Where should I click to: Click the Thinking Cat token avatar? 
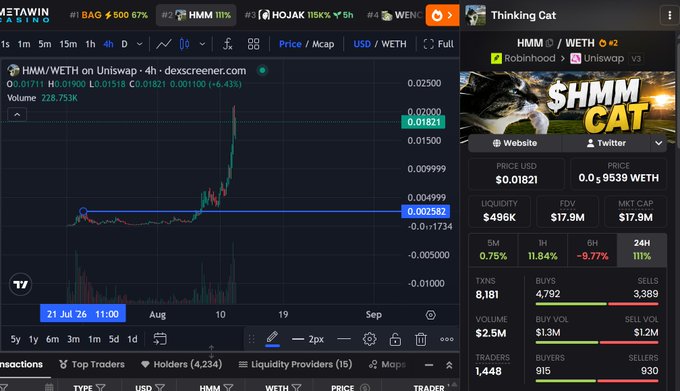[x=475, y=16]
